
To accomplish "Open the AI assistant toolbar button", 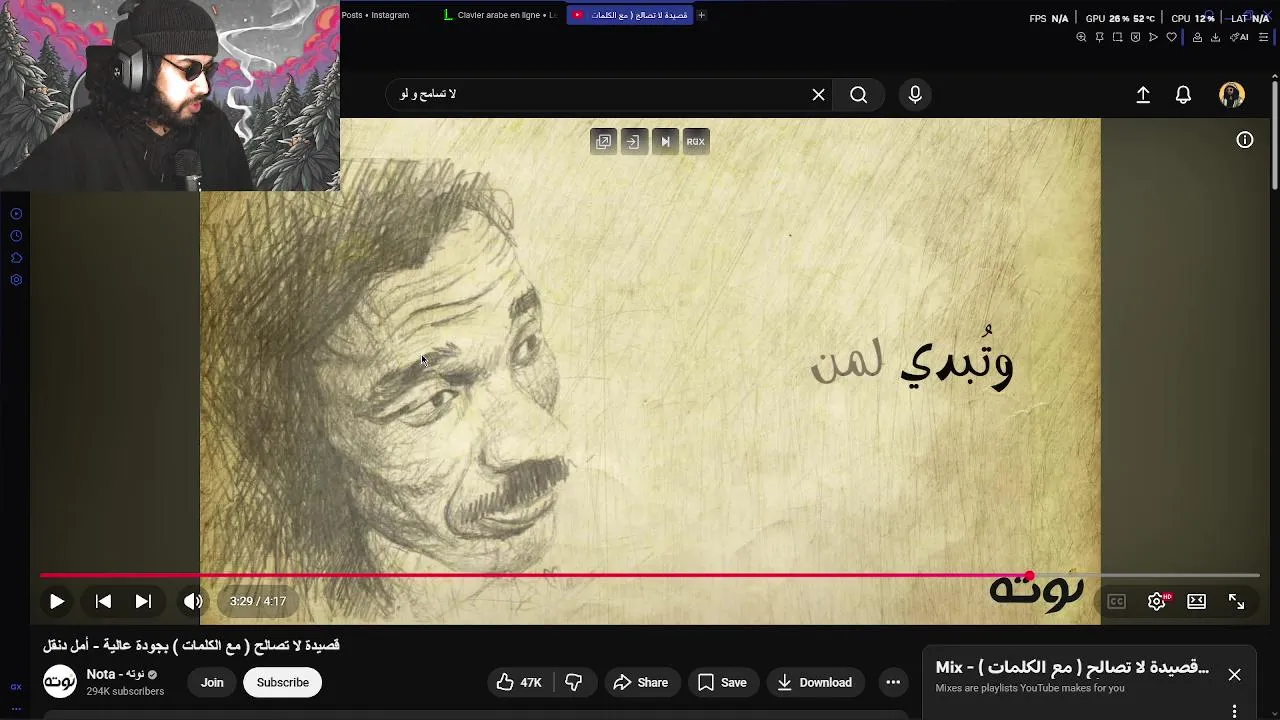I will tap(1240, 37).
